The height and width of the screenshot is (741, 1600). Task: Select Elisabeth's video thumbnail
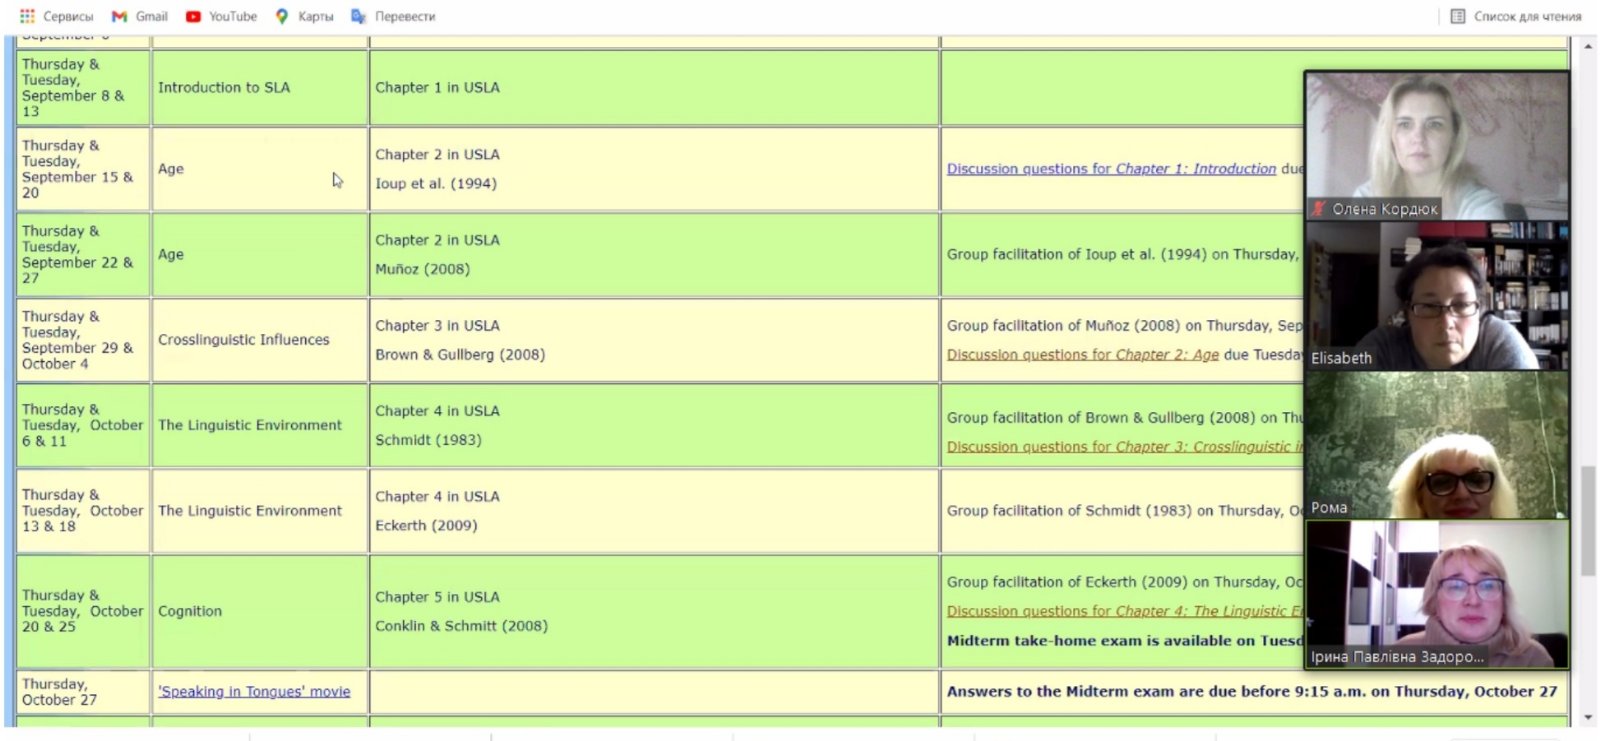click(1436, 295)
